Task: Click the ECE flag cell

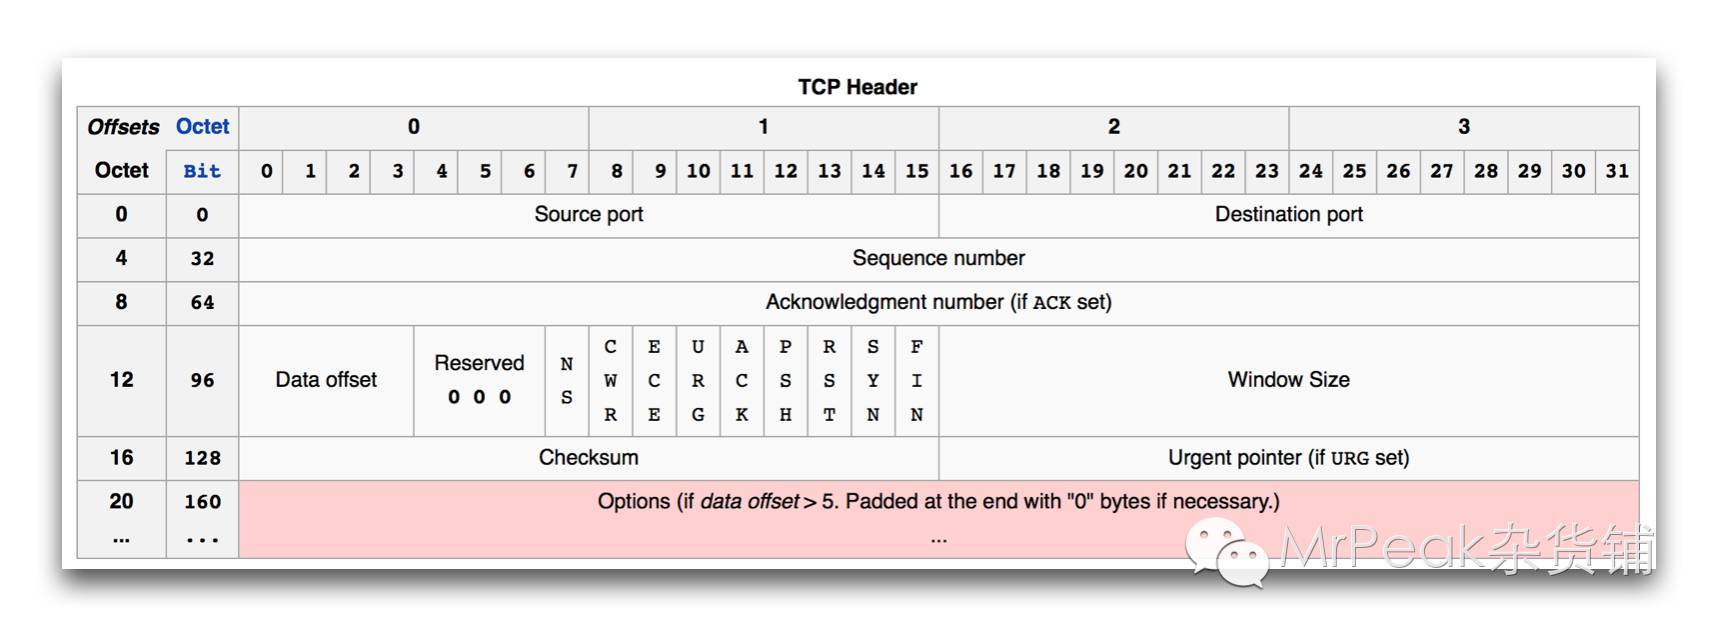Action: [x=654, y=380]
